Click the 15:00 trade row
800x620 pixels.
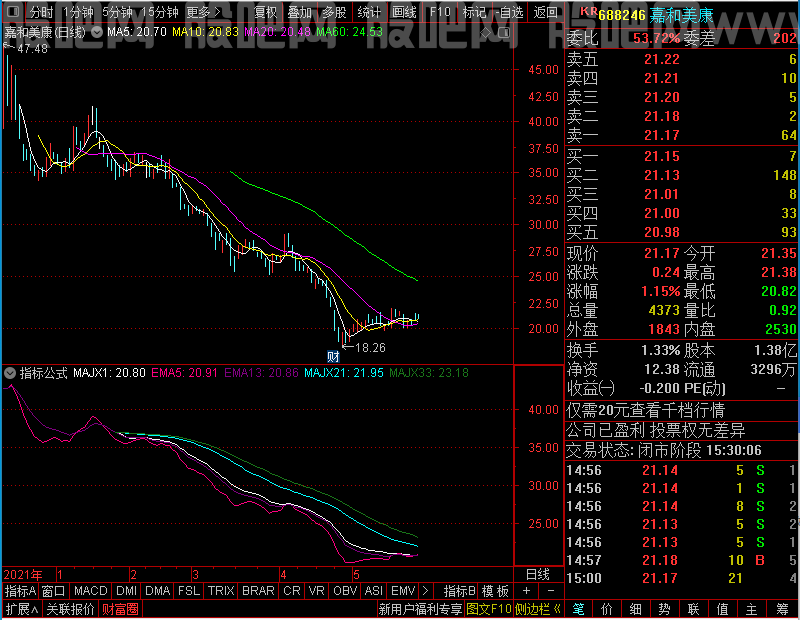pos(682,578)
